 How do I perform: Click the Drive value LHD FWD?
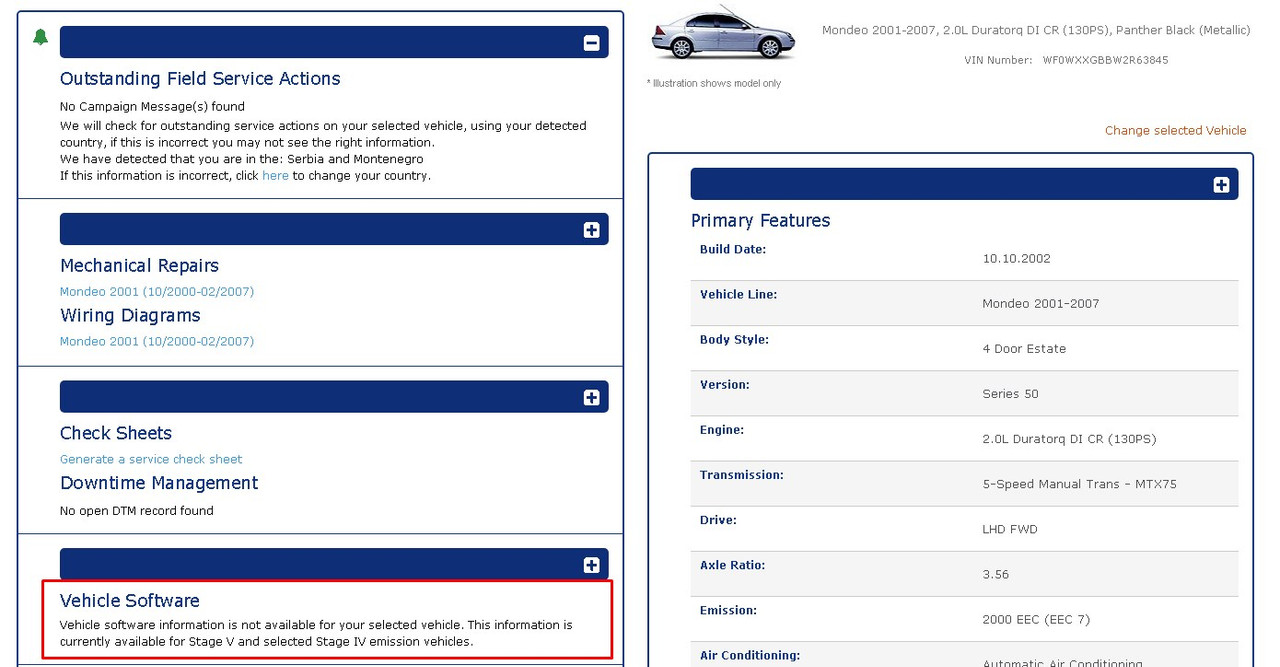(1010, 529)
